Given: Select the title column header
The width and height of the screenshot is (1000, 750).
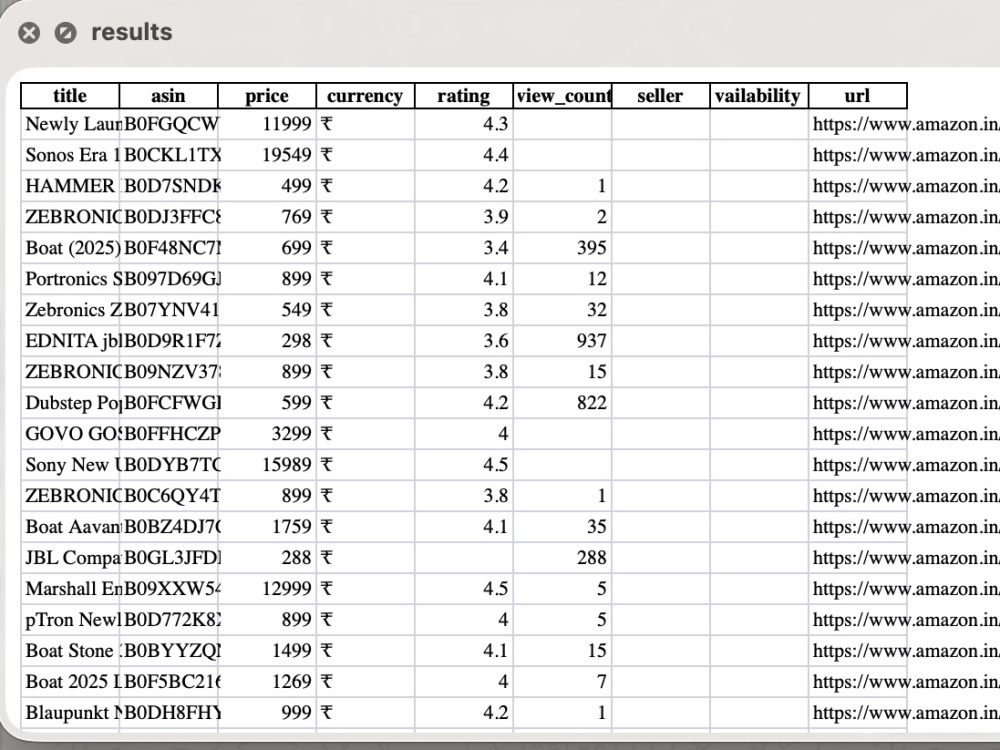Looking at the screenshot, I should tap(70, 96).
